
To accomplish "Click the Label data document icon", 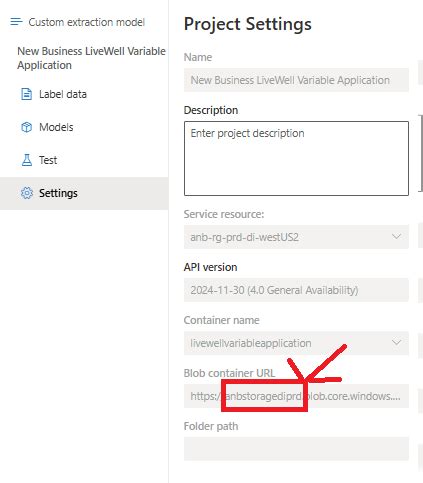I will (x=27, y=94).
